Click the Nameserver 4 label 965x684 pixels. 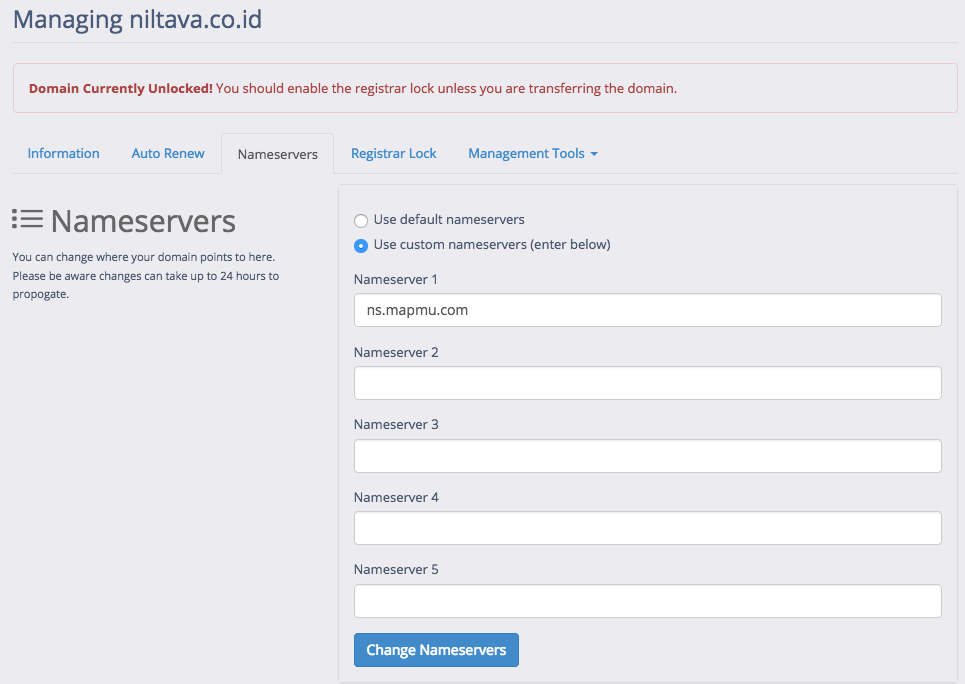pyautogui.click(x=396, y=497)
